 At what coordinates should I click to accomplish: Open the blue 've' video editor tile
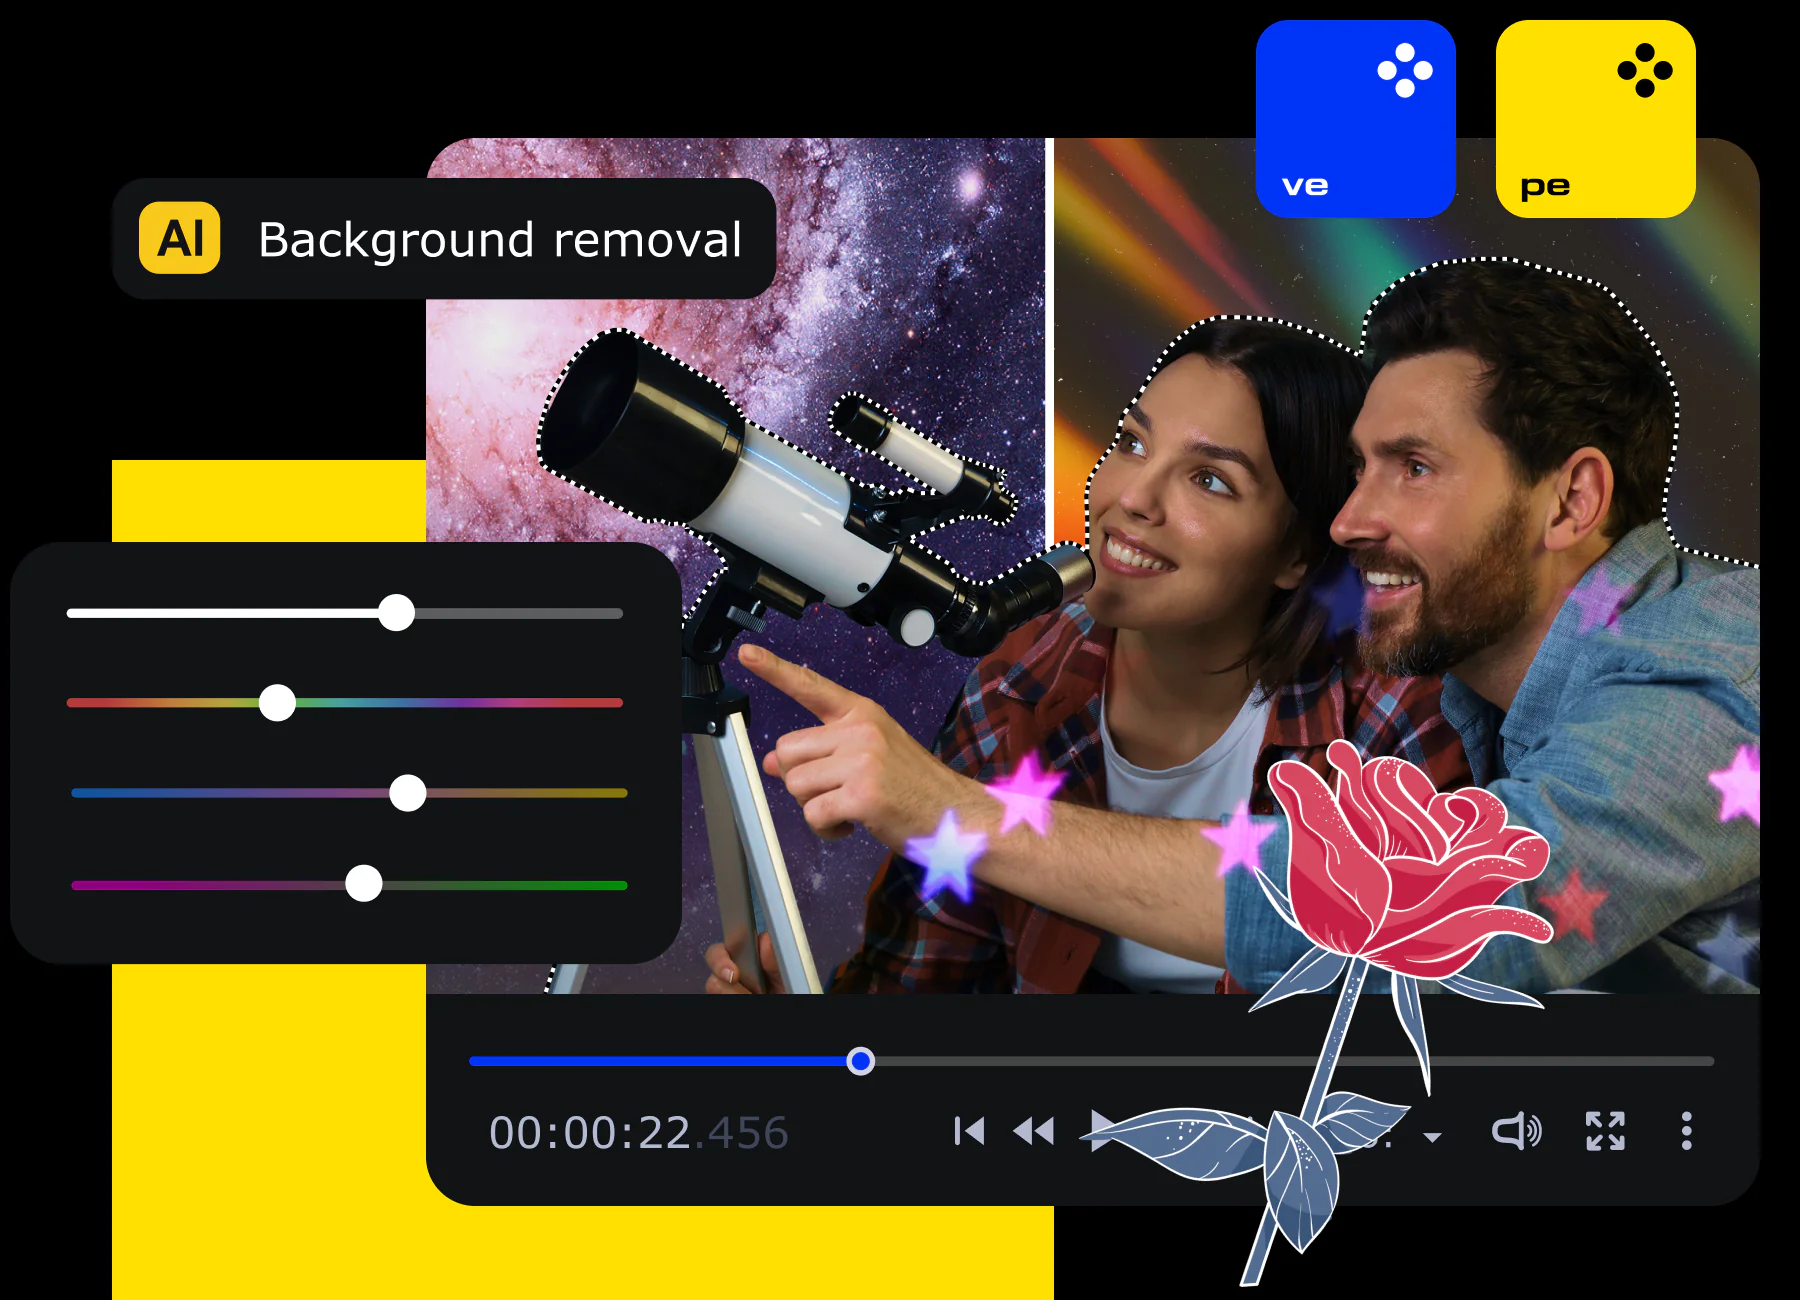[1355, 119]
